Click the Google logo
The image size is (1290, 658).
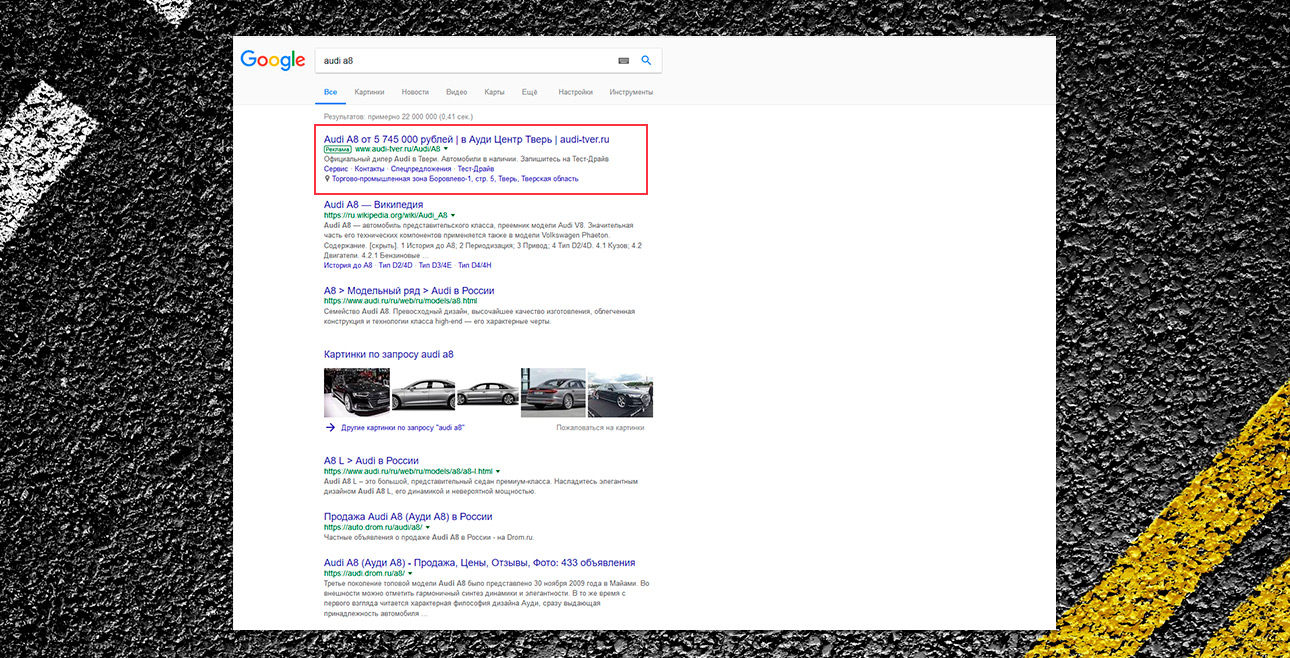coord(272,60)
